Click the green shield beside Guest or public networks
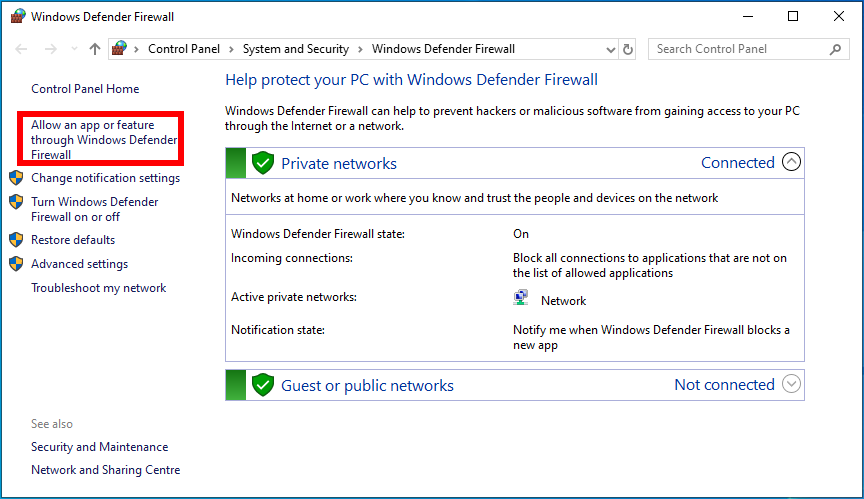864x499 pixels. (263, 385)
